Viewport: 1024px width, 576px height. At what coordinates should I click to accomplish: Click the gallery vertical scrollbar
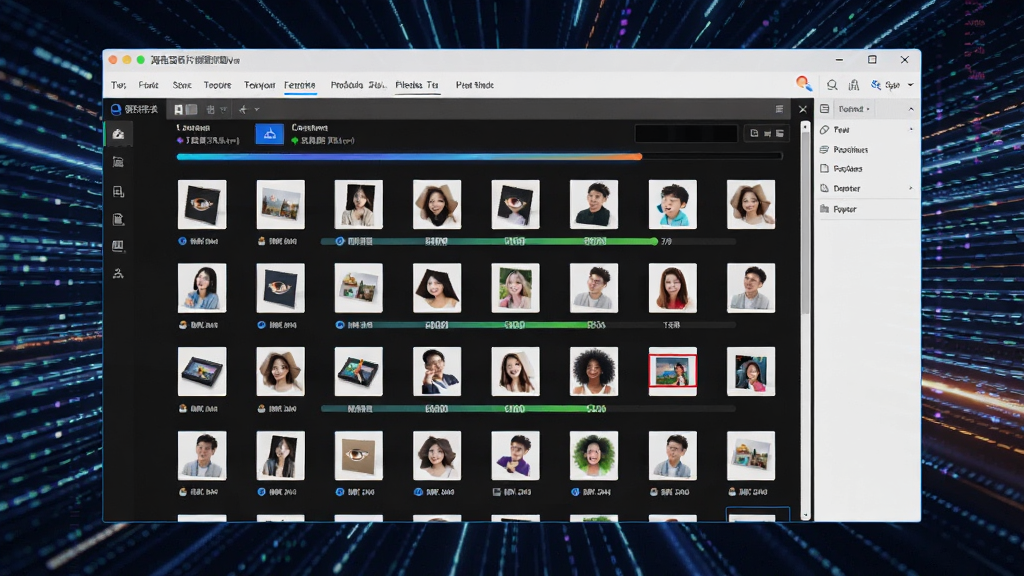tap(805, 222)
